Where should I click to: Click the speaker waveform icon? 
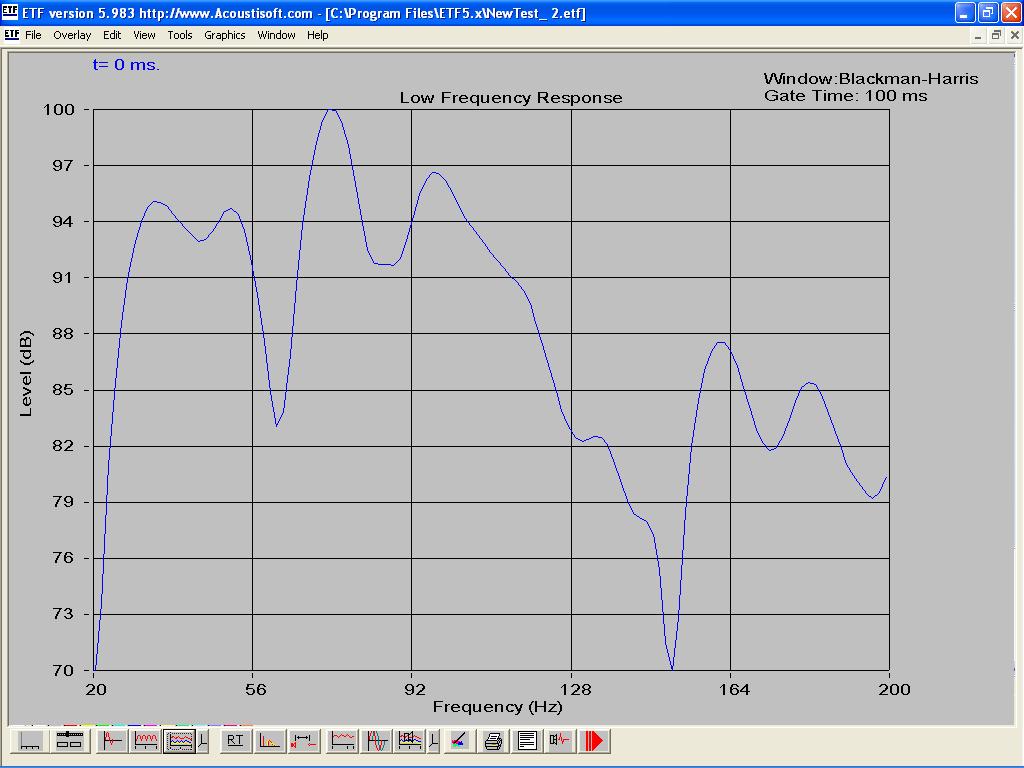coord(560,741)
